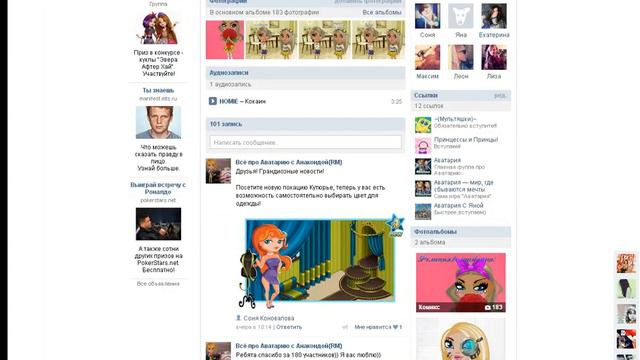The height and width of the screenshot is (360, 640).
Task: Click the icon of Аватария Главная группа link
Action: pos(423,167)
